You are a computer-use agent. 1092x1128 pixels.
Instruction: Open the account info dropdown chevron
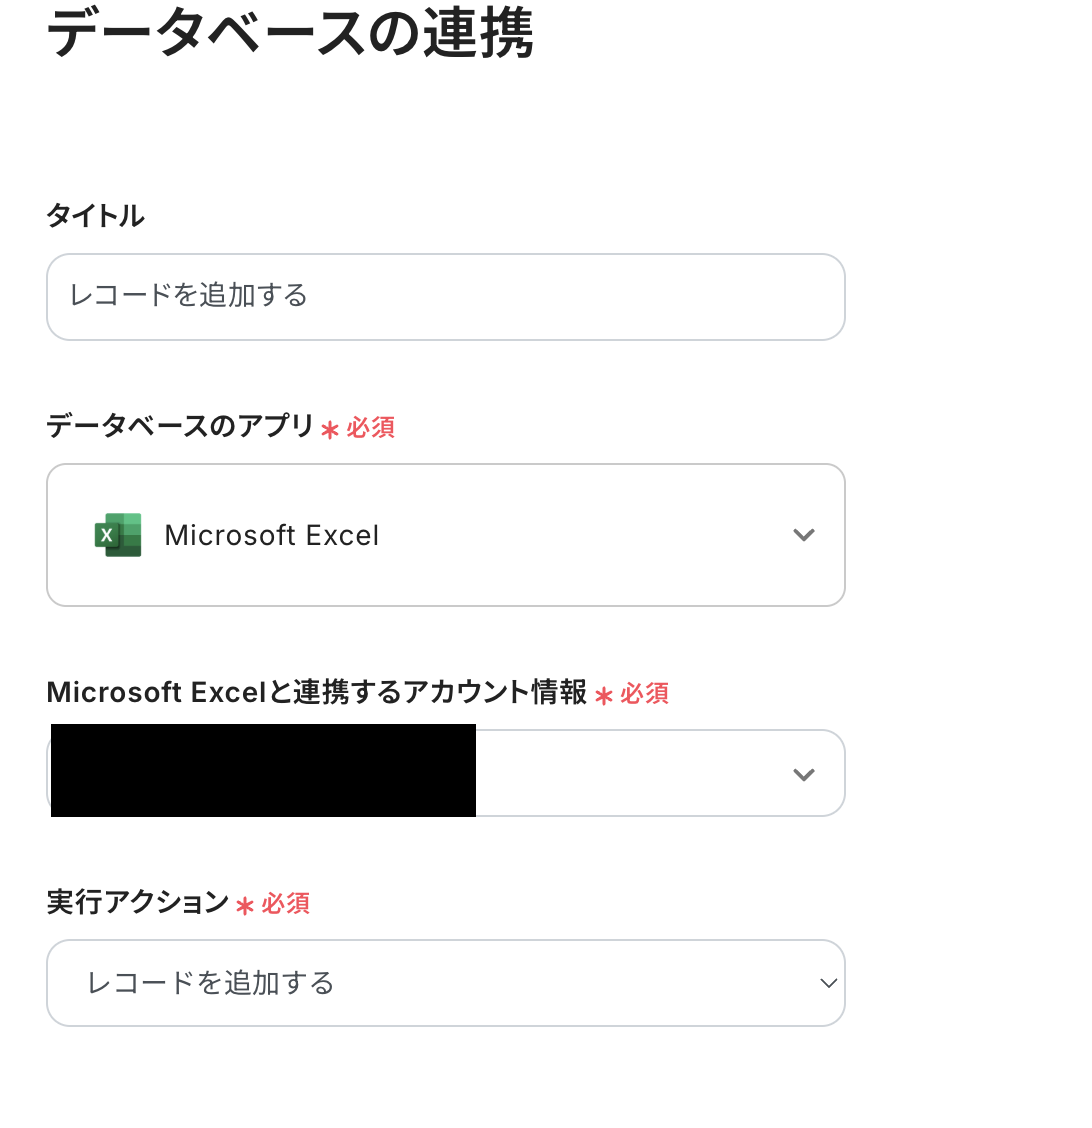803,774
